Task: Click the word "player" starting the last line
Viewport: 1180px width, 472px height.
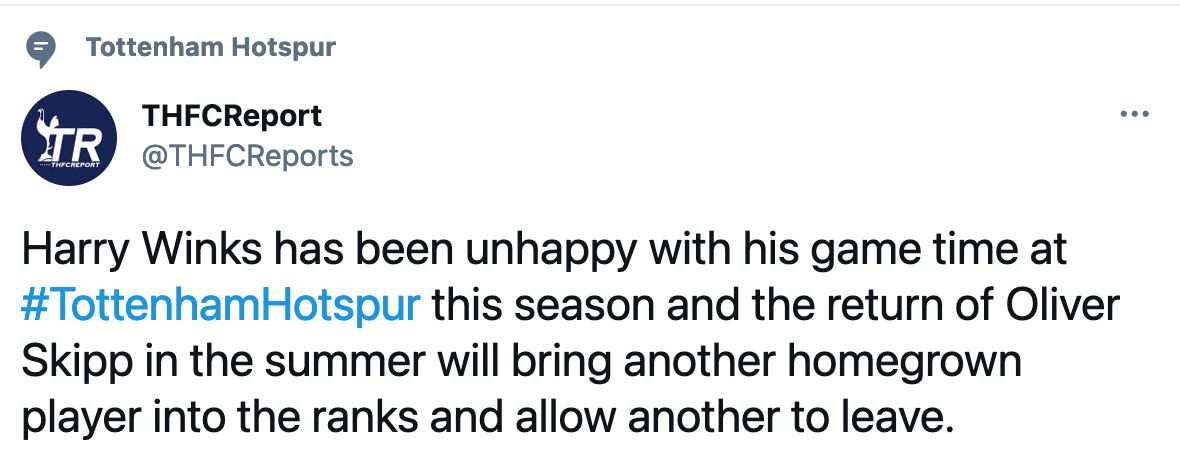Action: pos(76,412)
